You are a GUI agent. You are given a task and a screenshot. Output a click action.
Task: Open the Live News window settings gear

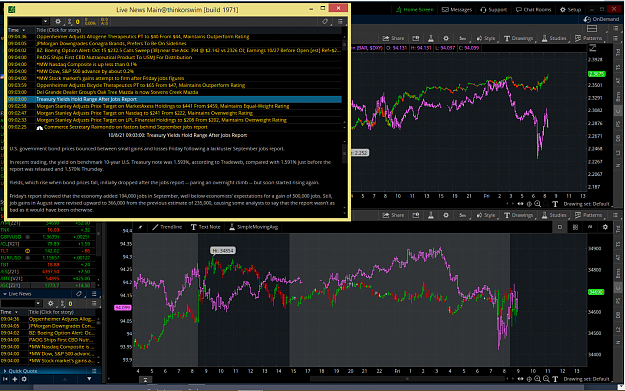[58, 22]
